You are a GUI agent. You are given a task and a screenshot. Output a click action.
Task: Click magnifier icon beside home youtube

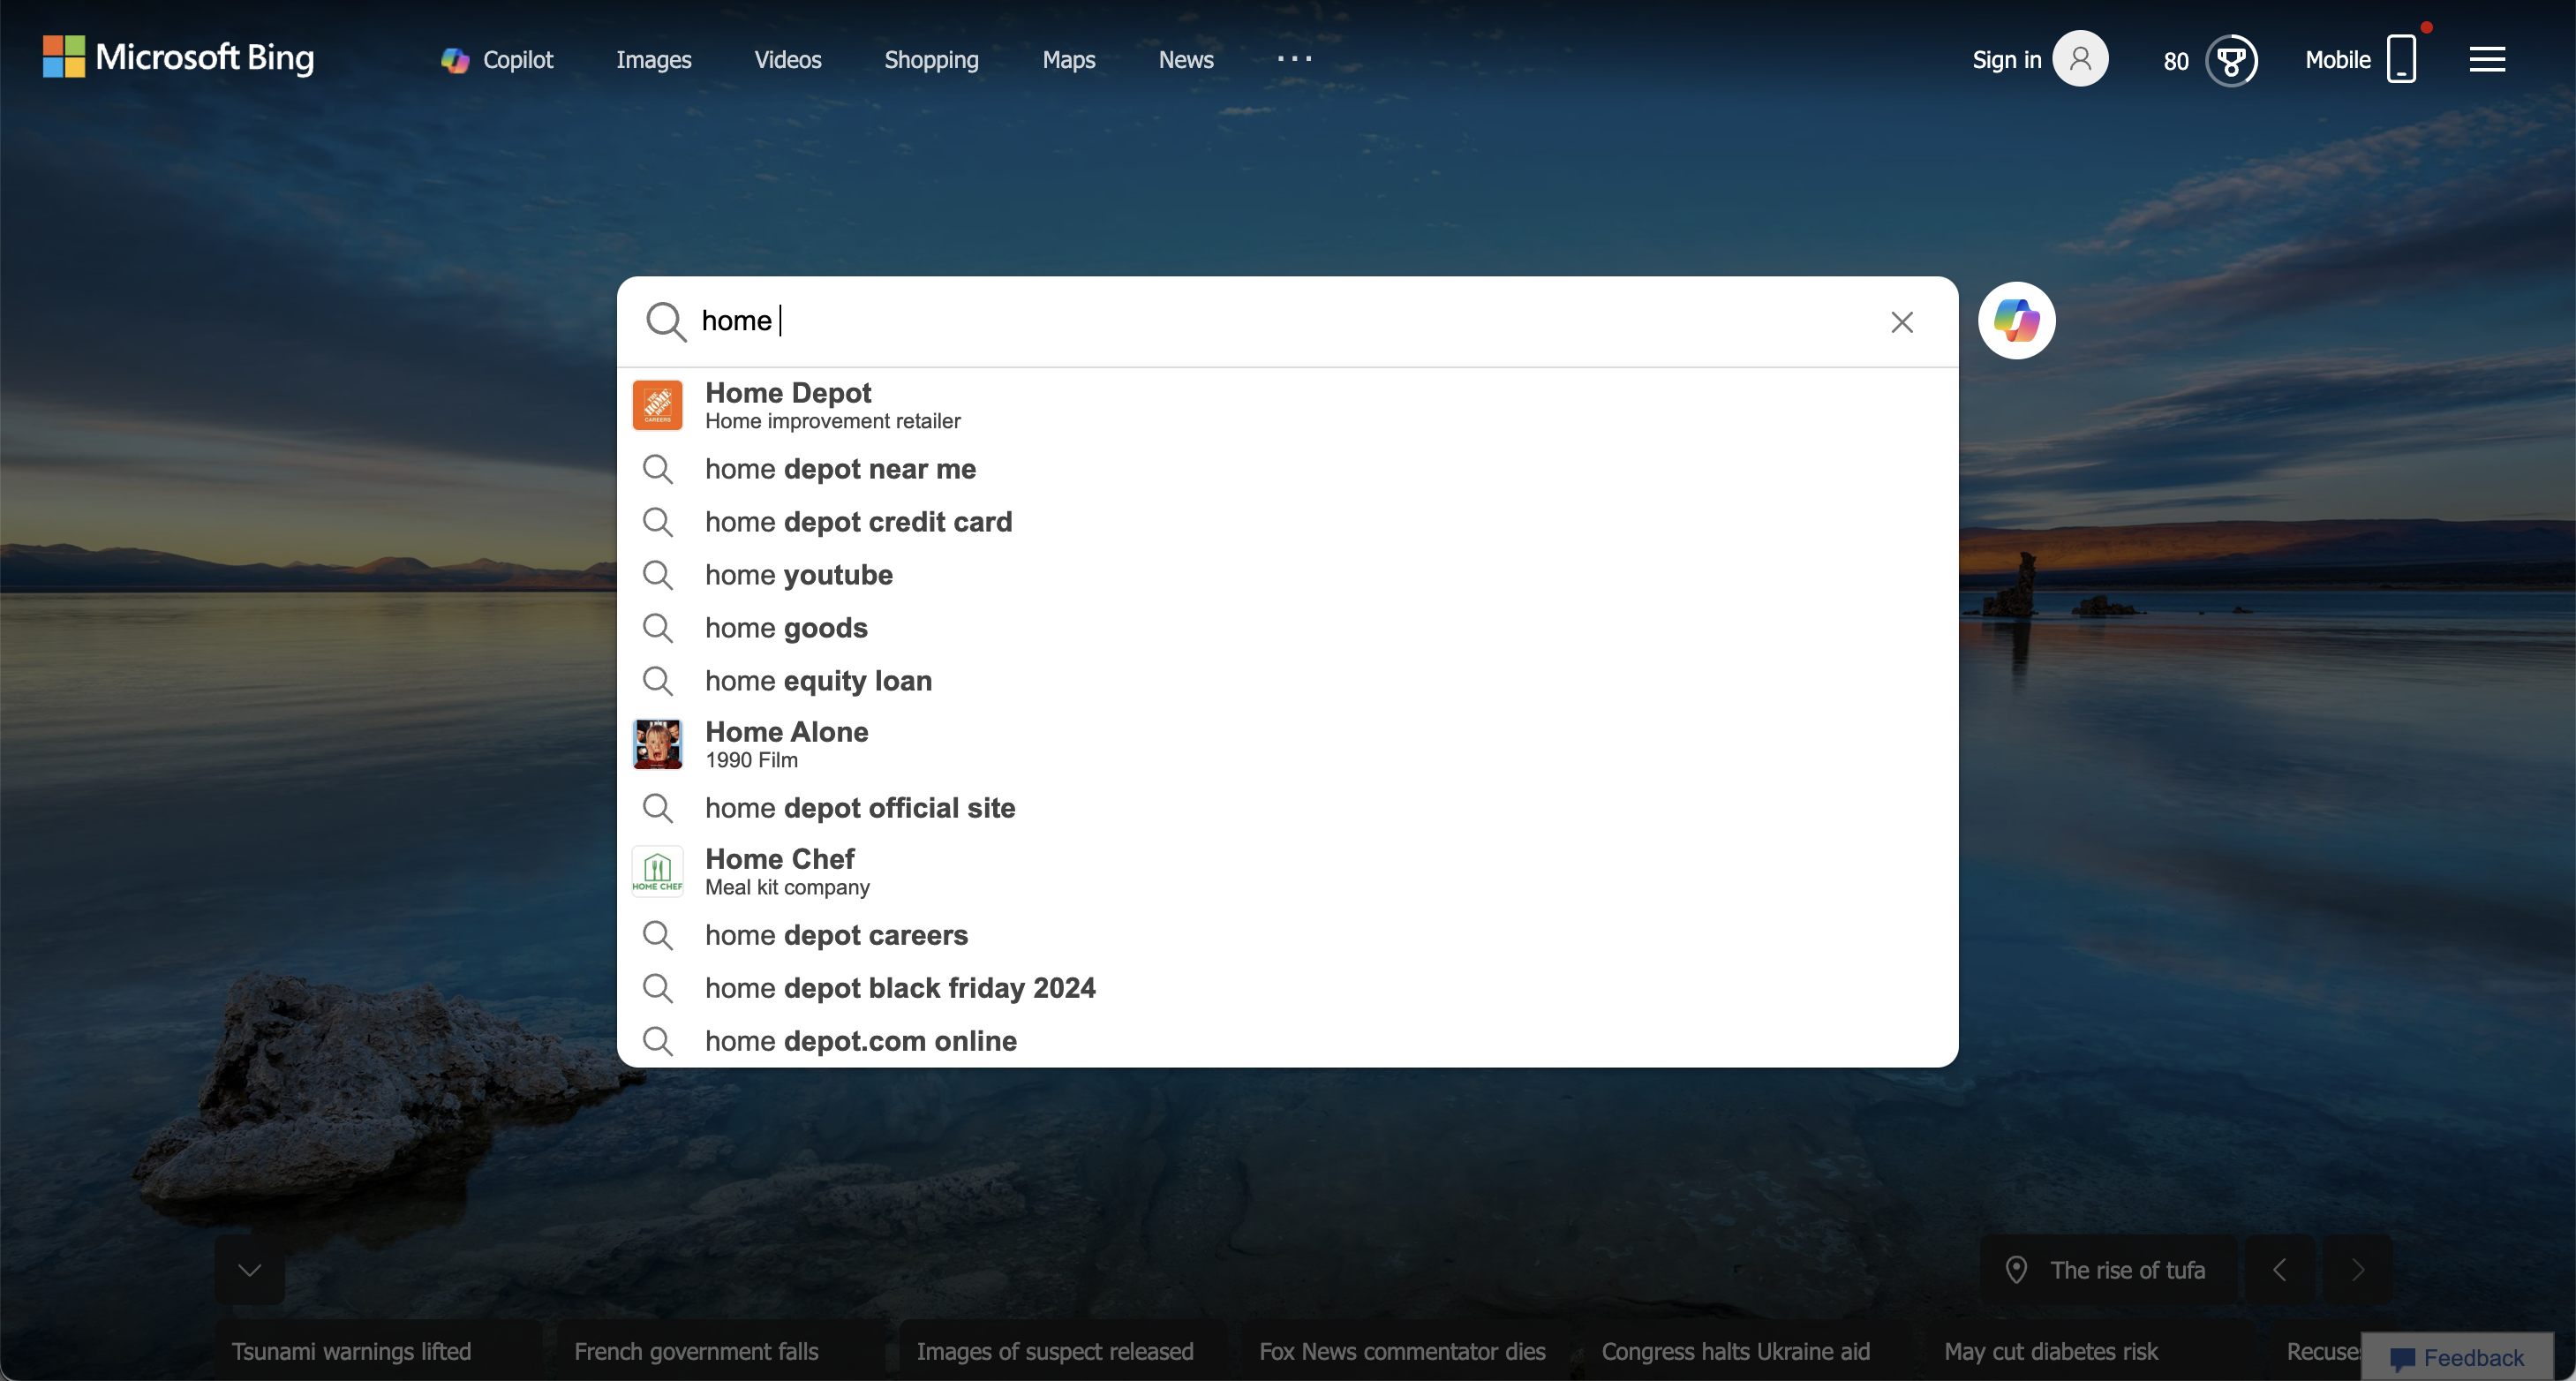tap(657, 575)
